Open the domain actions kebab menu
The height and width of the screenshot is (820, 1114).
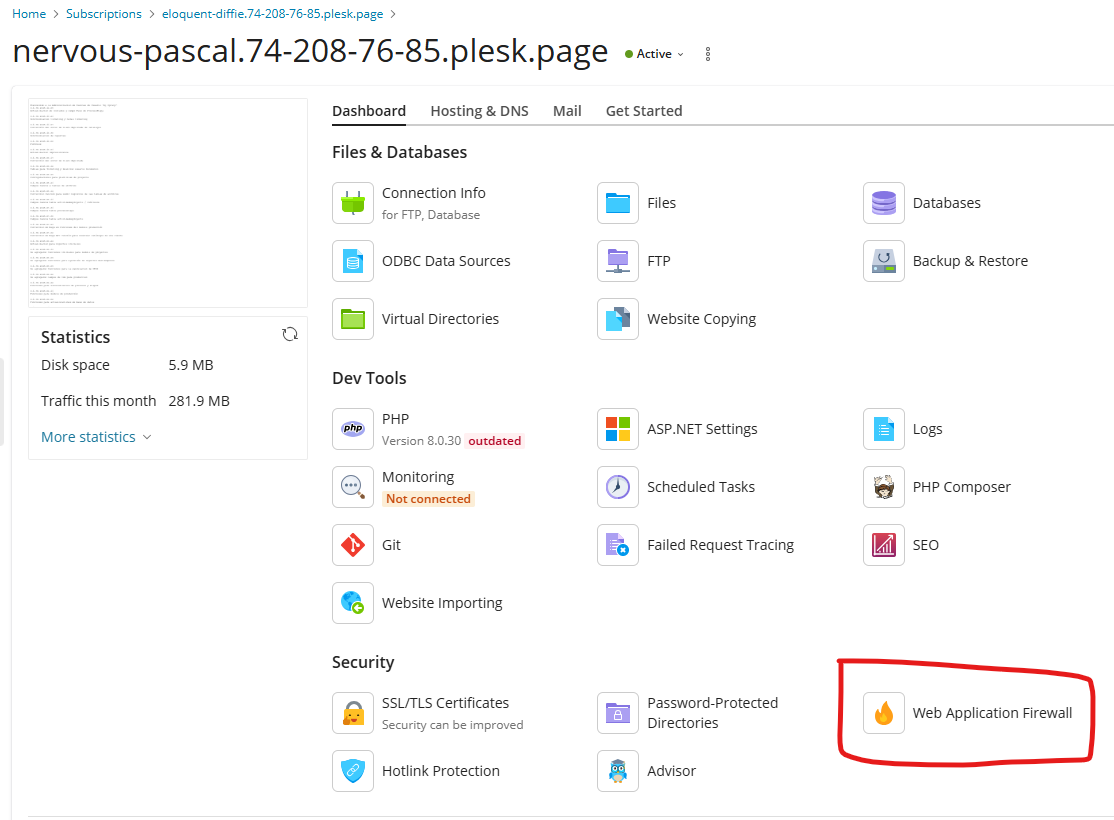708,54
